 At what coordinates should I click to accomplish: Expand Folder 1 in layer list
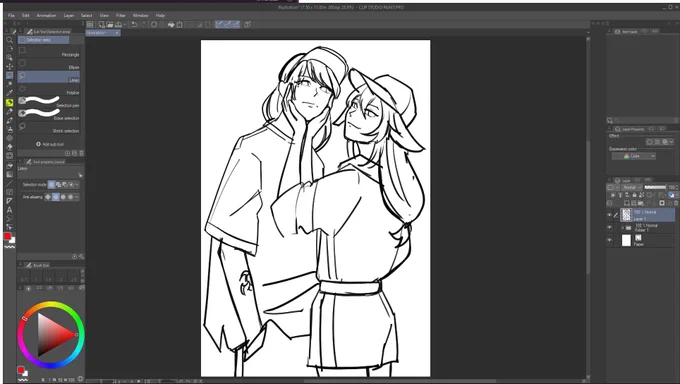pyautogui.click(x=623, y=227)
